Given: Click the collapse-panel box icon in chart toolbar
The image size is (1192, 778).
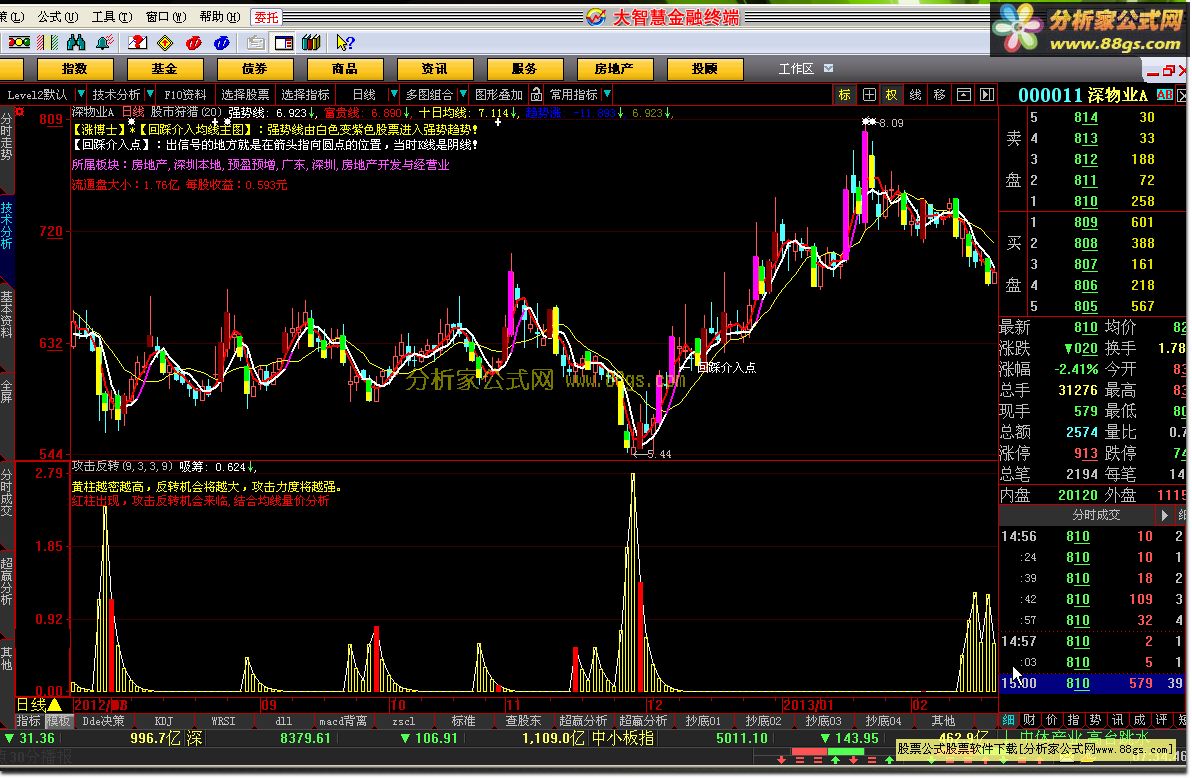Looking at the screenshot, I should click(x=964, y=94).
